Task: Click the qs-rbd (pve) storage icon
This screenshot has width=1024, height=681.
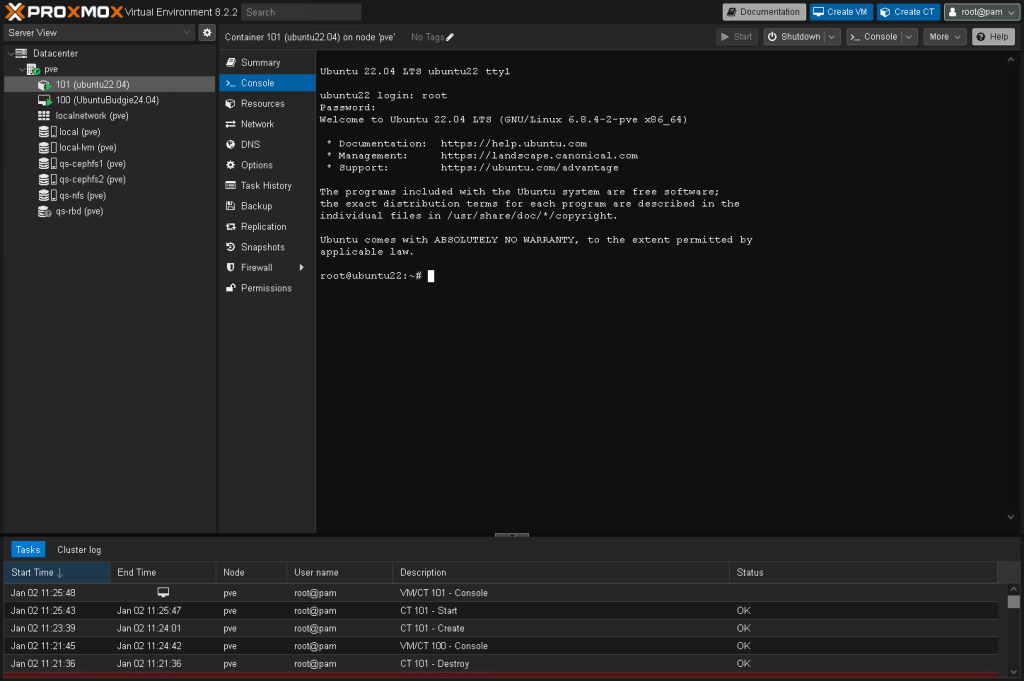Action: pyautogui.click(x=44, y=212)
